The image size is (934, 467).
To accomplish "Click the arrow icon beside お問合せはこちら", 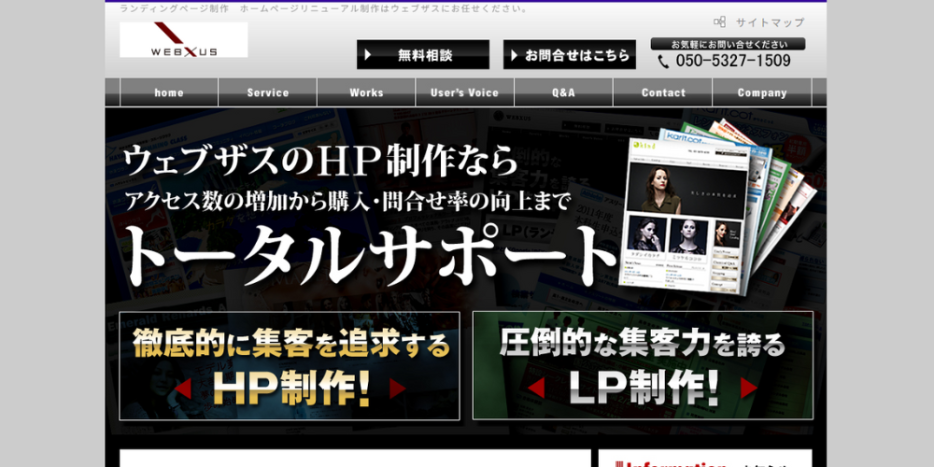I will coord(514,55).
